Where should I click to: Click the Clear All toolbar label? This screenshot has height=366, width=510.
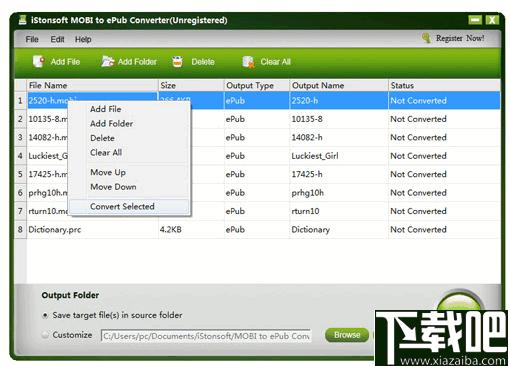[276, 62]
